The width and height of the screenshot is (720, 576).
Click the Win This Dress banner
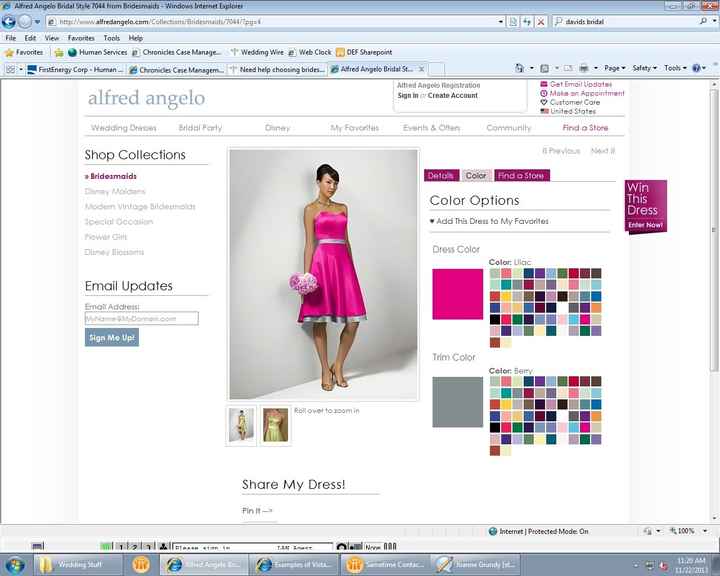tap(645, 206)
